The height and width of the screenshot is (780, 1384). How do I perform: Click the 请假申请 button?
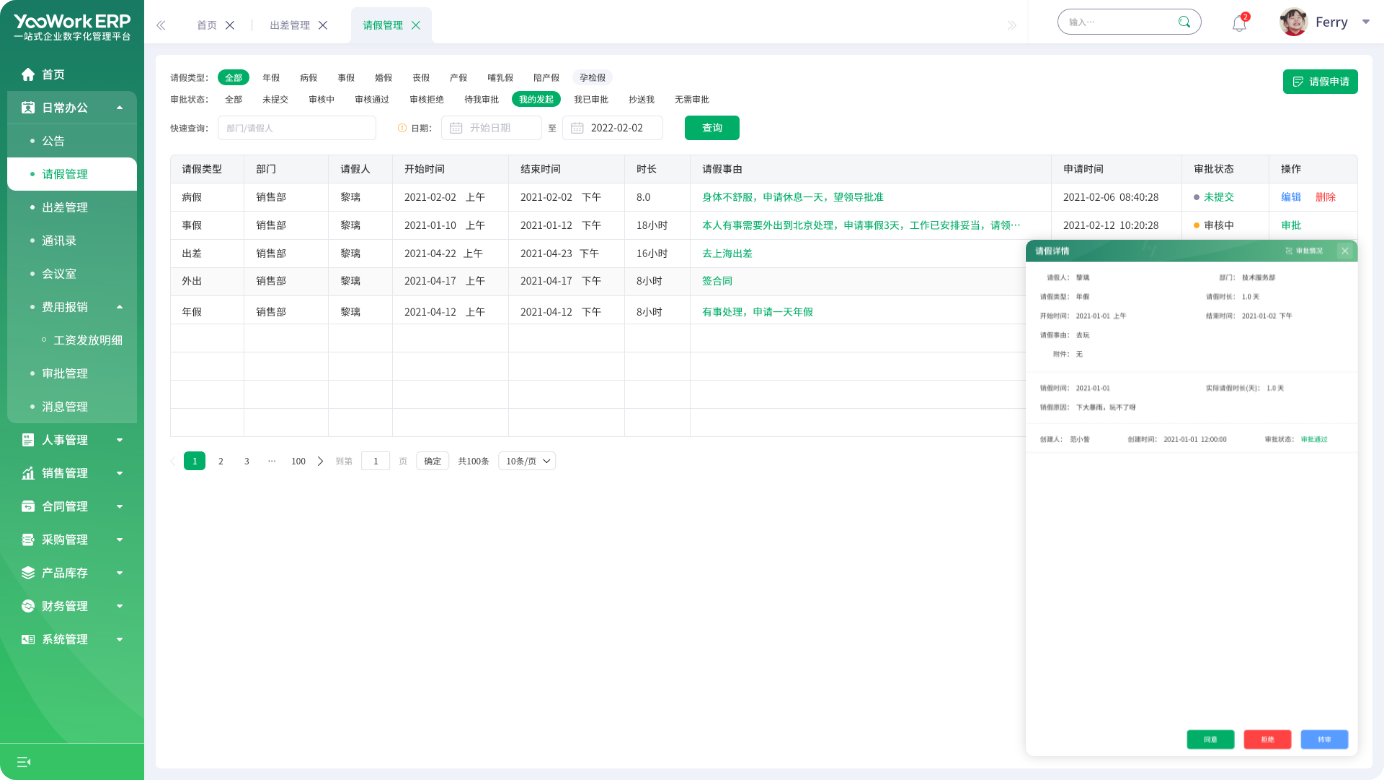[x=1320, y=82]
